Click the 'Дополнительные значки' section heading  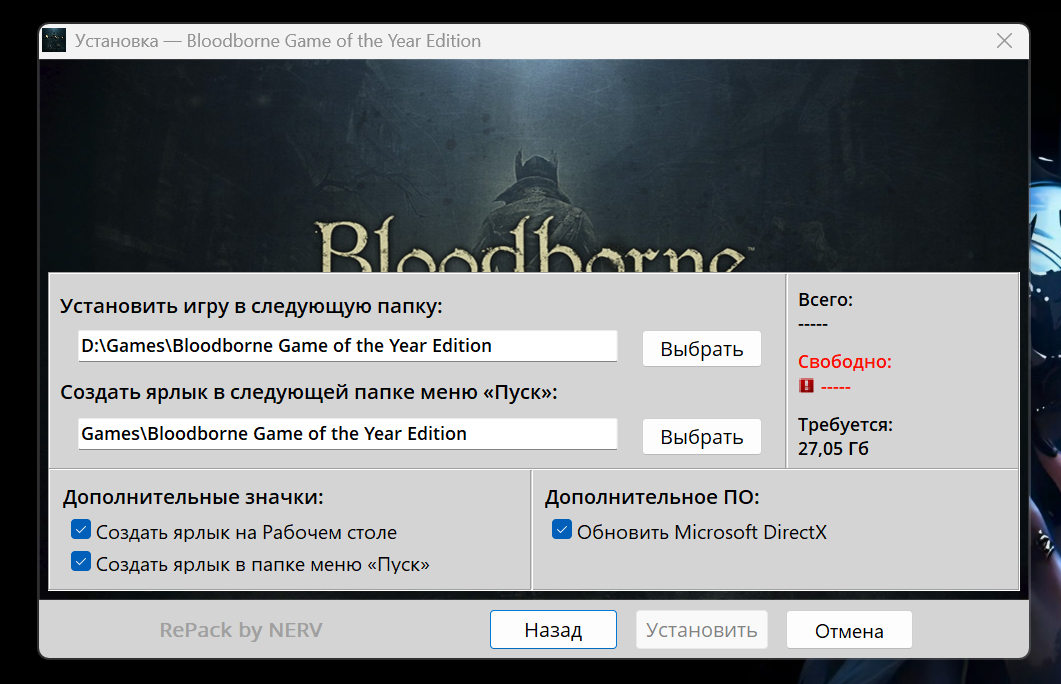tap(193, 497)
